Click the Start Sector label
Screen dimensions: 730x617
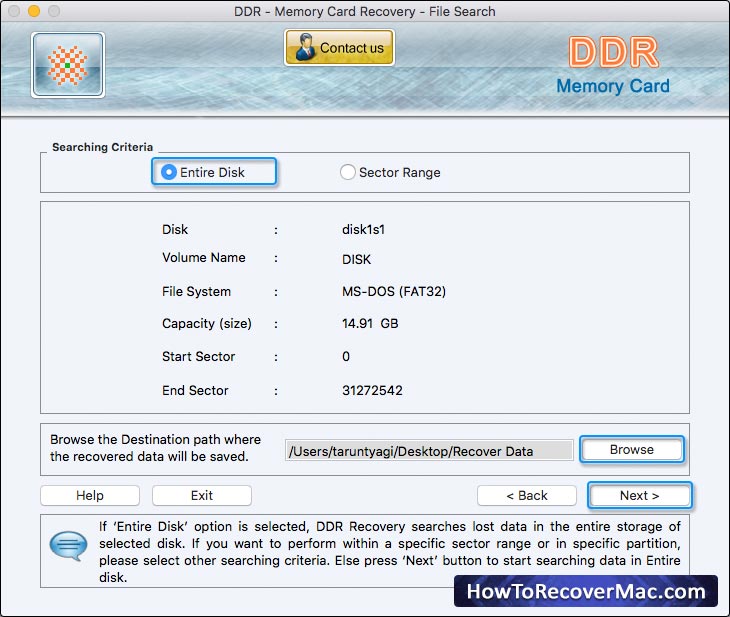coord(198,357)
